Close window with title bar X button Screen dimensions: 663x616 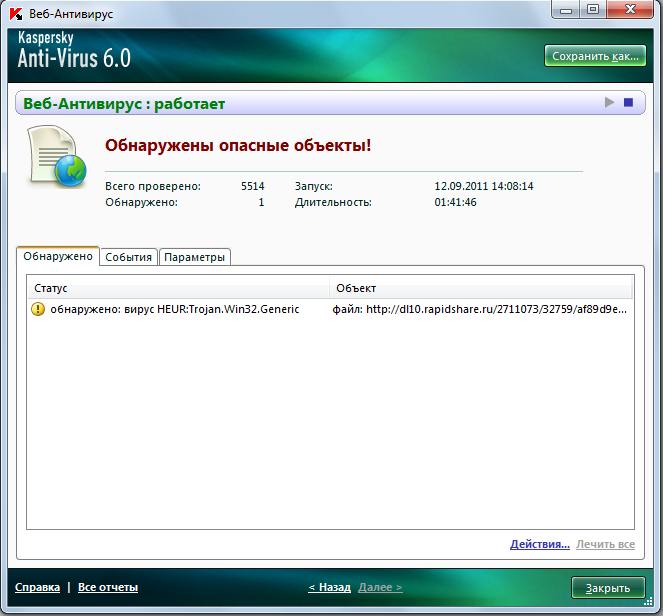point(630,9)
